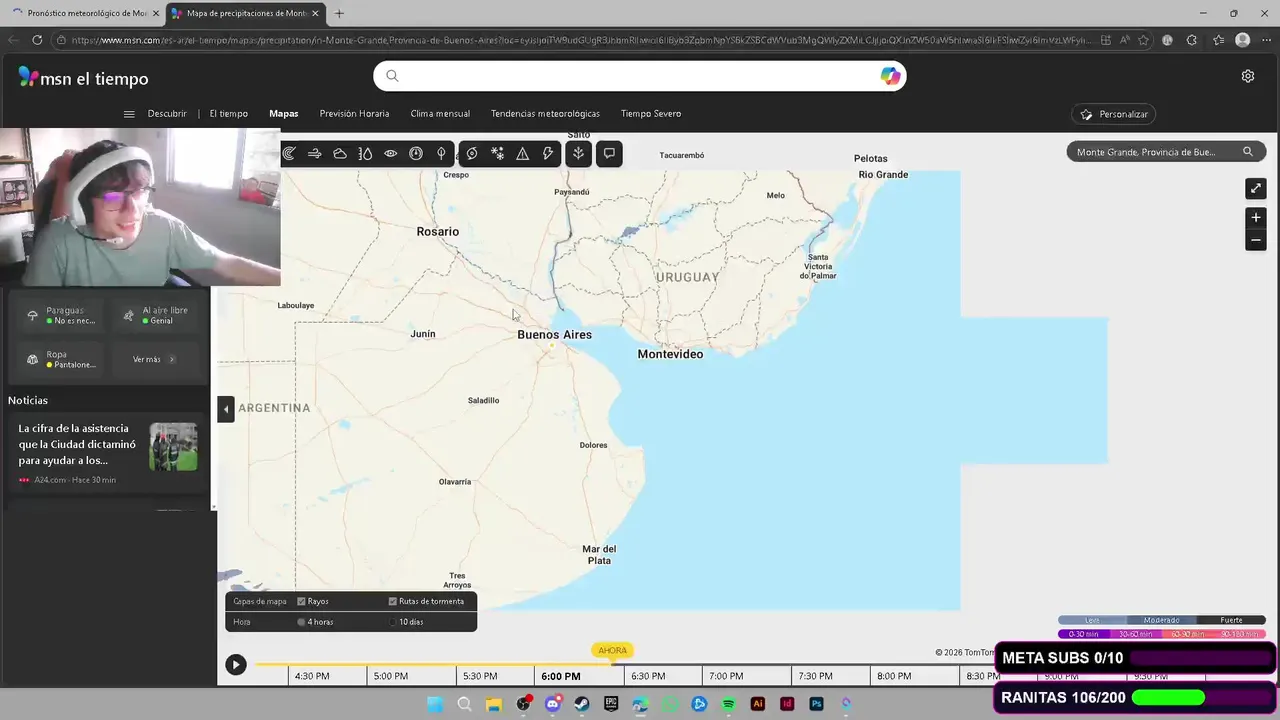Image resolution: width=1280 pixels, height=720 pixels.
Task: Toggle the Rutas de tormenta checkbox
Action: coord(392,601)
